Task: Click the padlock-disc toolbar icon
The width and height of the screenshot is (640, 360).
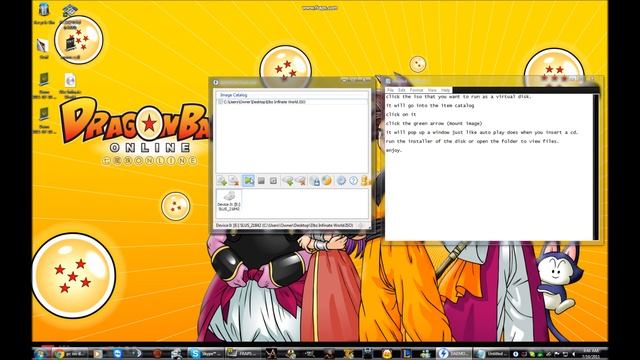Action: click(x=315, y=180)
